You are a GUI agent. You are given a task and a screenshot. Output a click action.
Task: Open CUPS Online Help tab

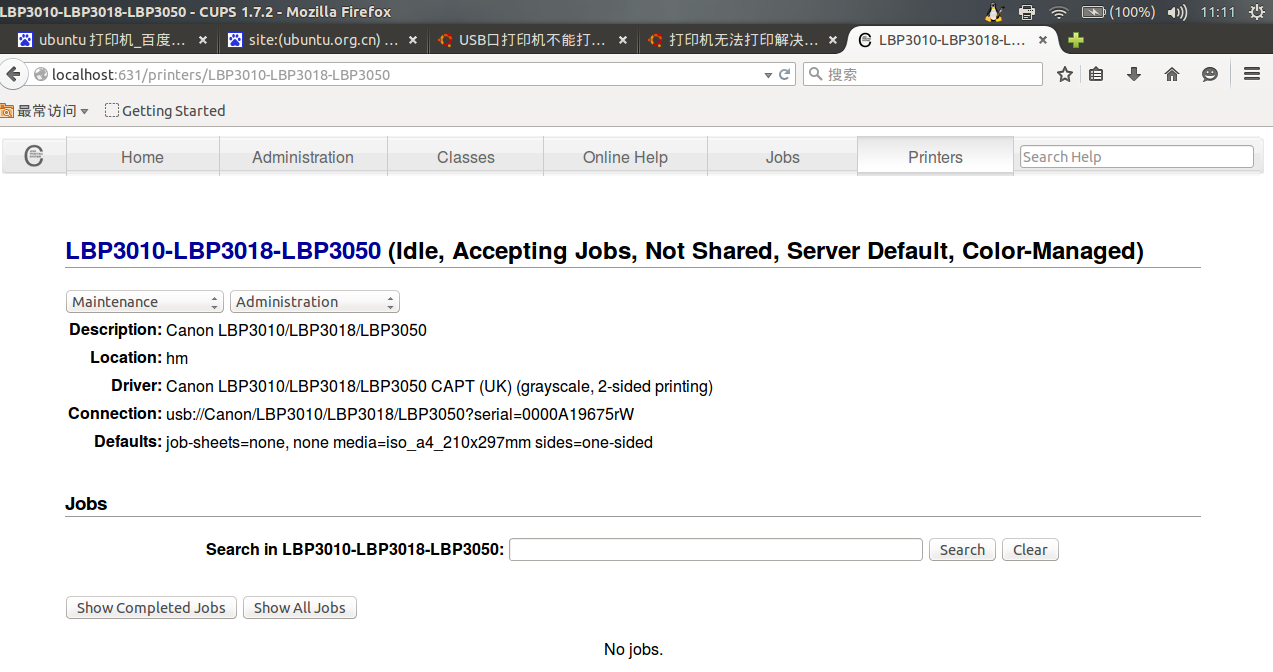point(625,157)
